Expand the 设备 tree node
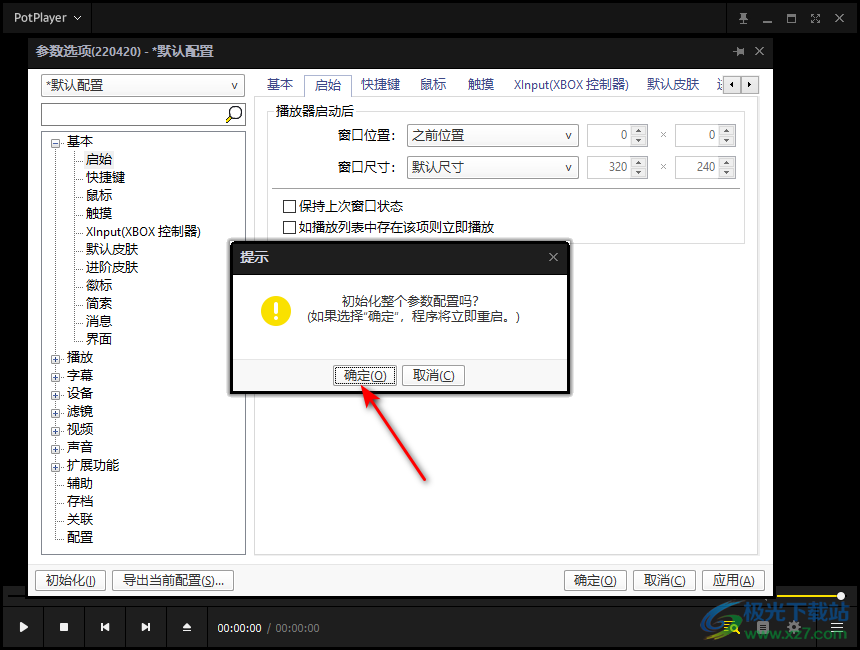The height and width of the screenshot is (650, 860). (55, 395)
